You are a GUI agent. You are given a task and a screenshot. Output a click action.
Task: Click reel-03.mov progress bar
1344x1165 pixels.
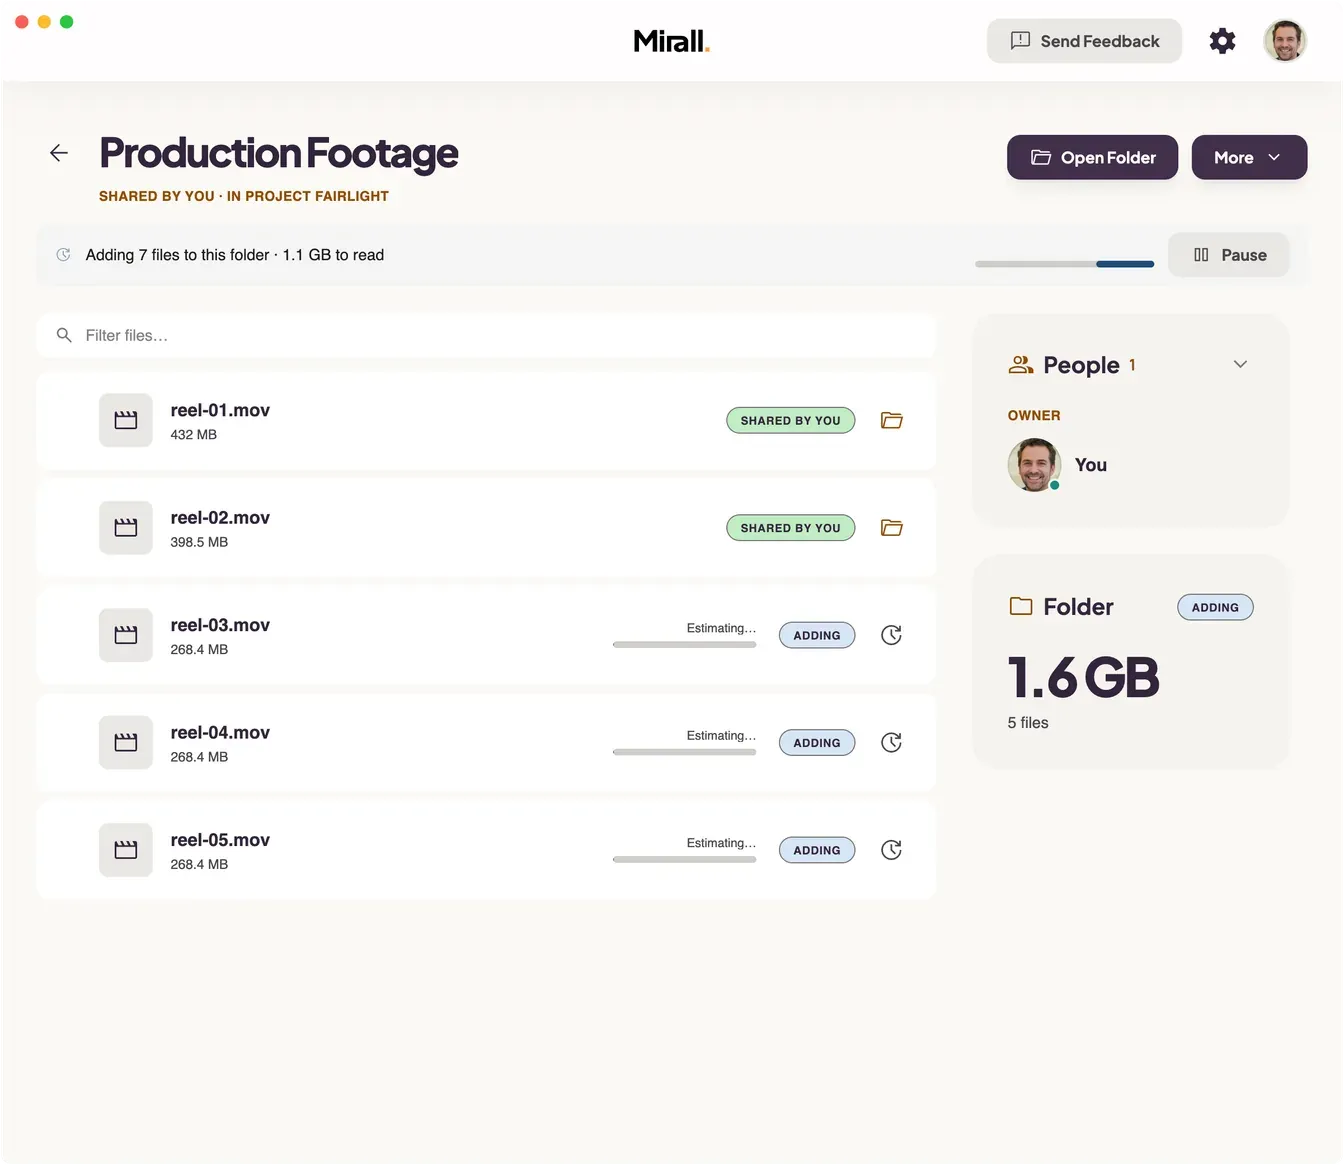tap(684, 645)
